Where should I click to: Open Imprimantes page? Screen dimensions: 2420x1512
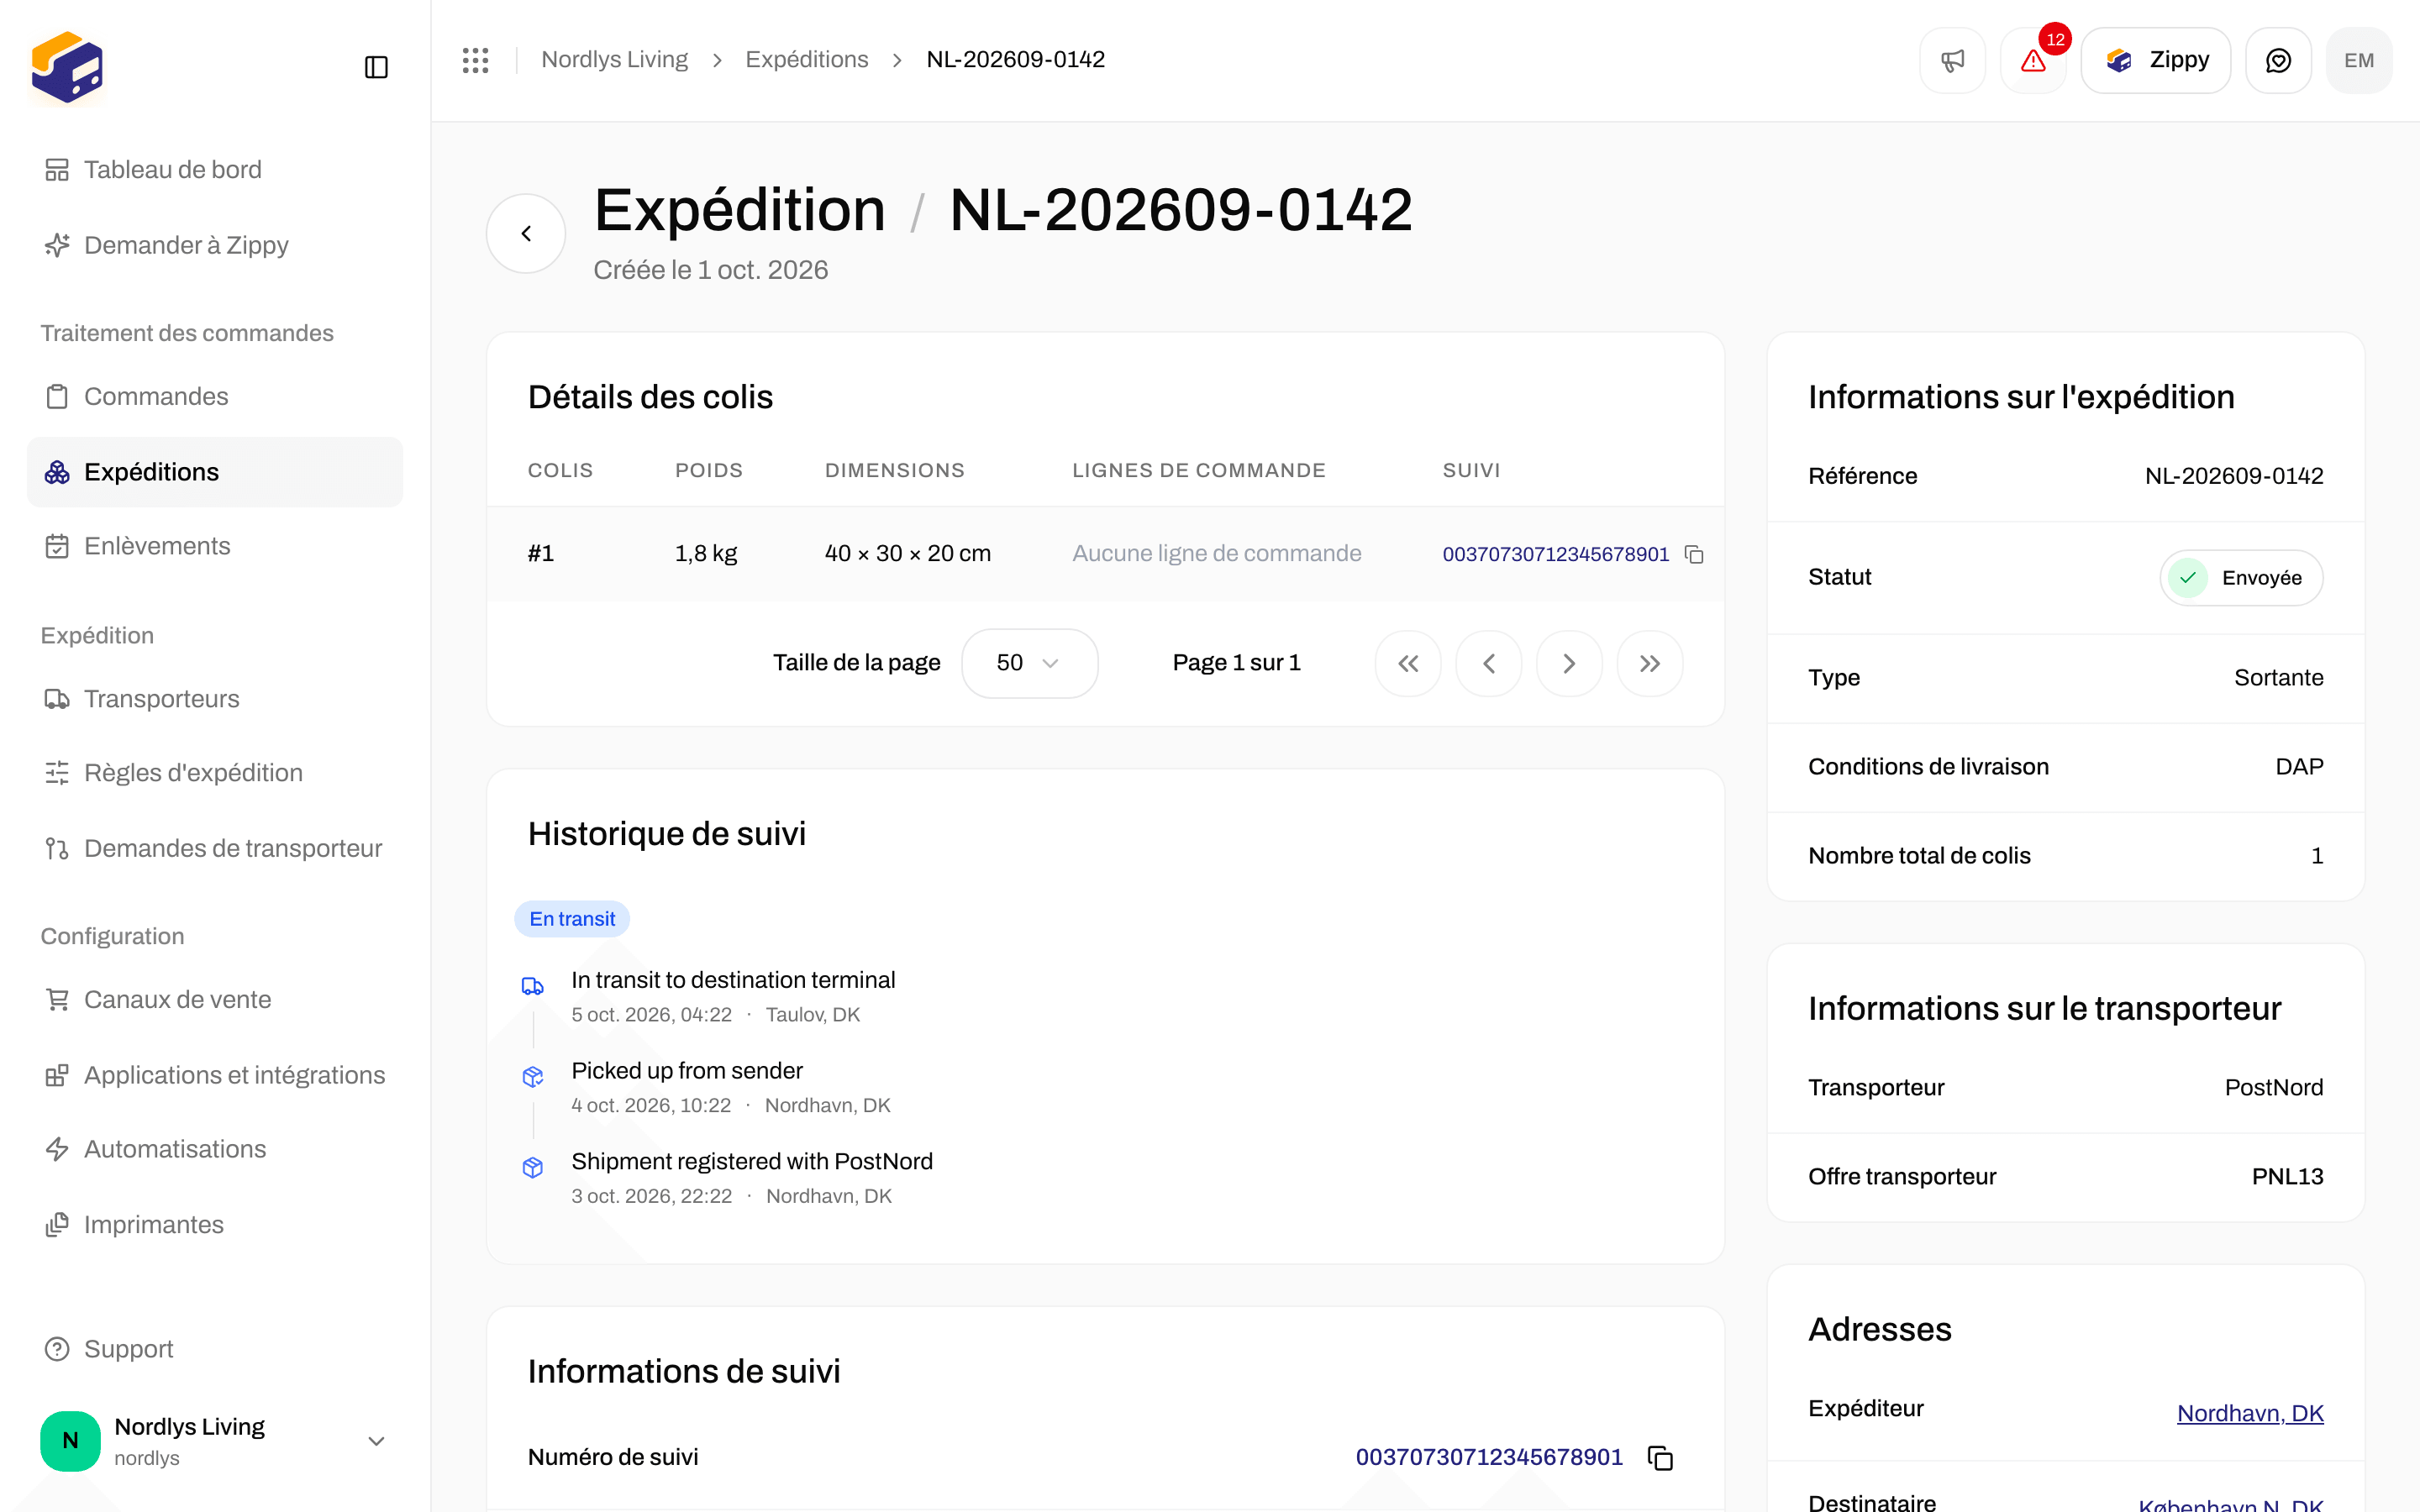point(215,1225)
